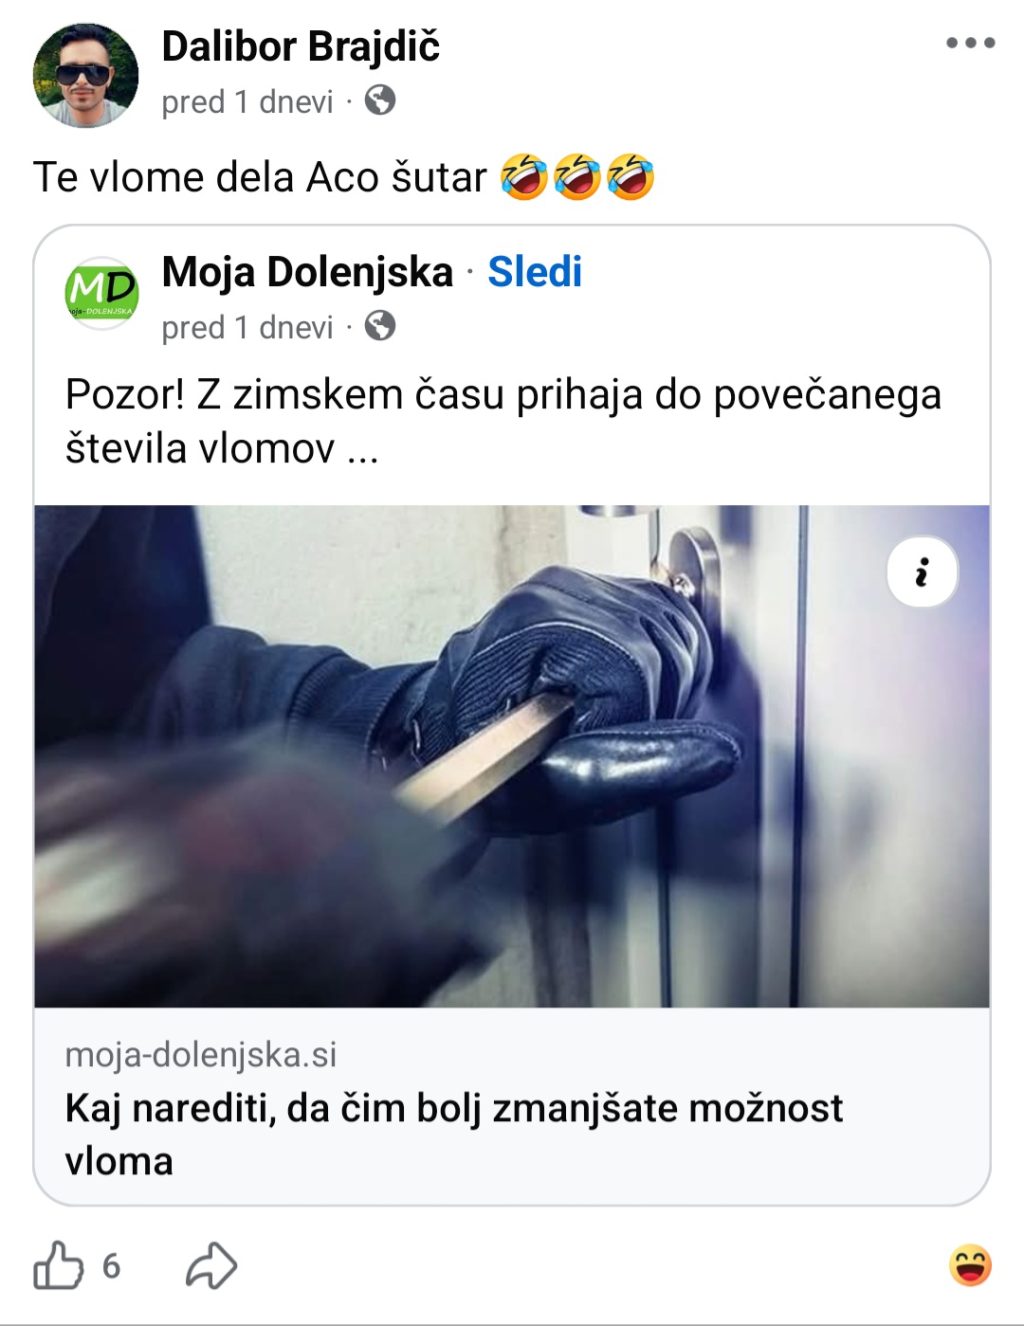Click the 'pred 1 dnevi' timestamp under Dalibor
Image resolution: width=1024 pixels, height=1326 pixels.
point(247,102)
